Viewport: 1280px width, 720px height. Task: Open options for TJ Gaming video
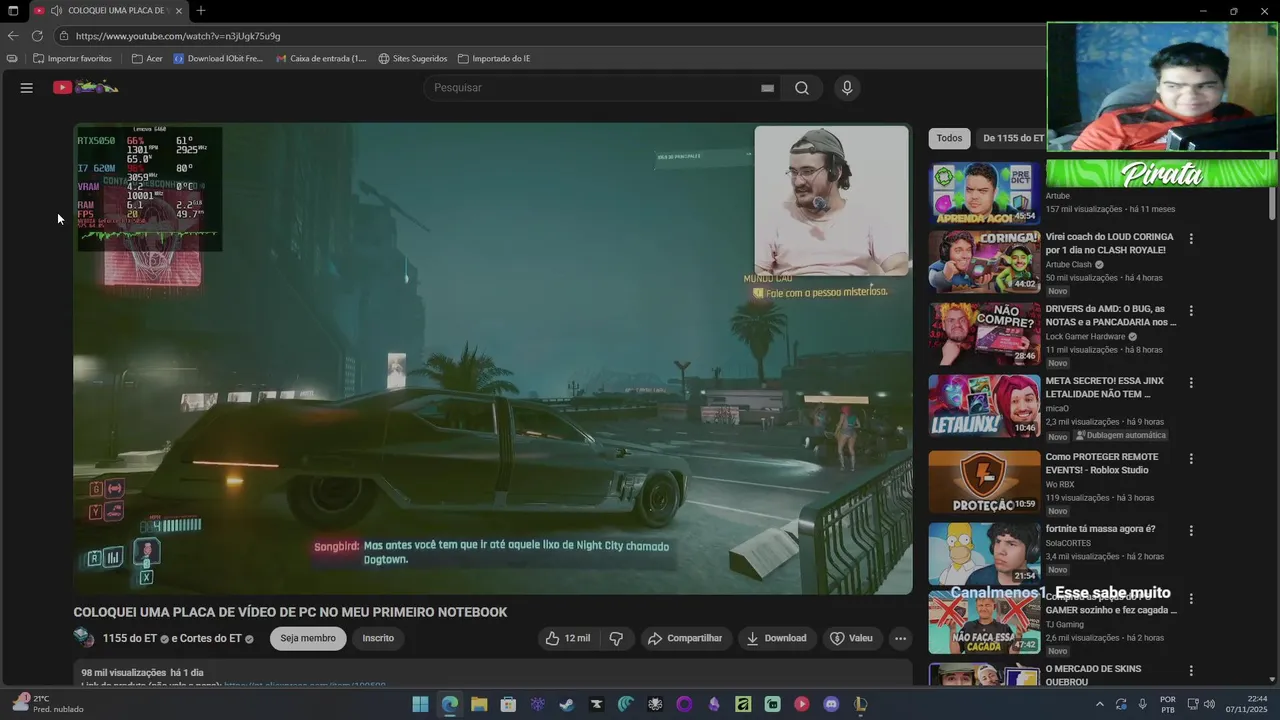(x=1191, y=599)
